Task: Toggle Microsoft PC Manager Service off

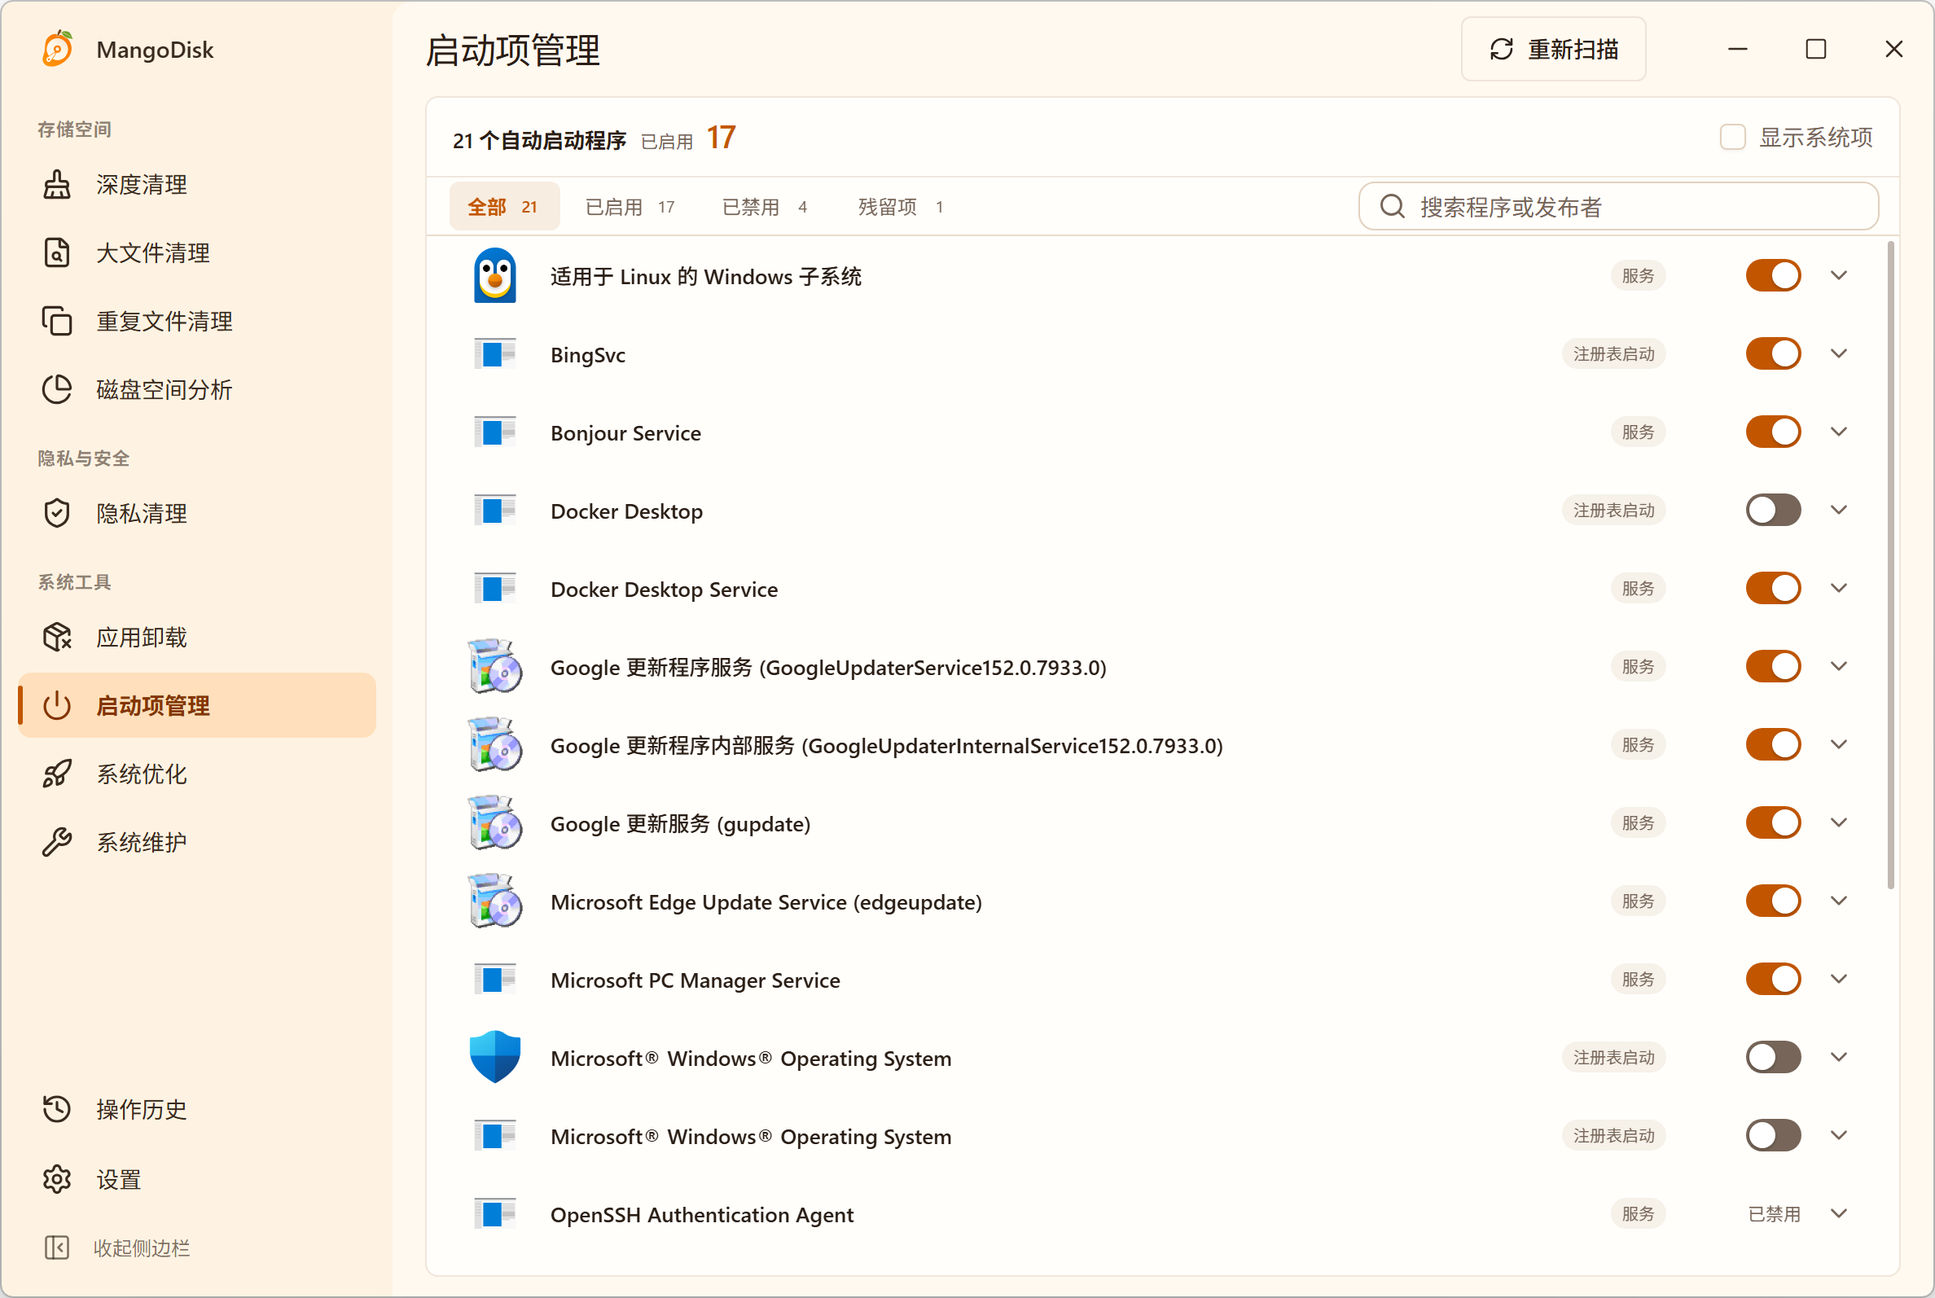Action: (x=1773, y=978)
